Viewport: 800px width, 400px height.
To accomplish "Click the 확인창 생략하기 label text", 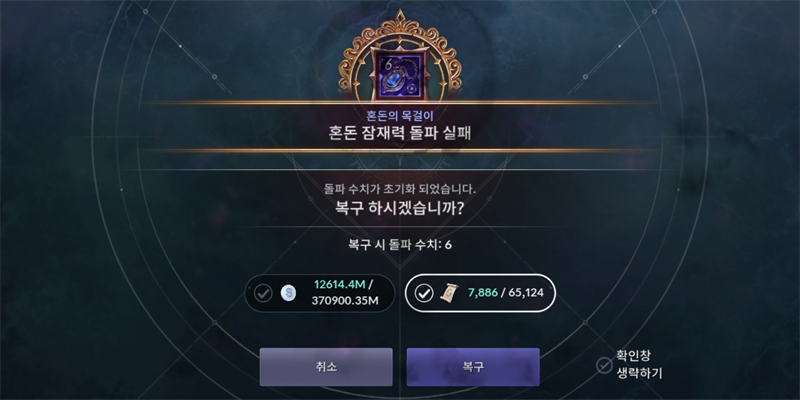I will [639, 365].
